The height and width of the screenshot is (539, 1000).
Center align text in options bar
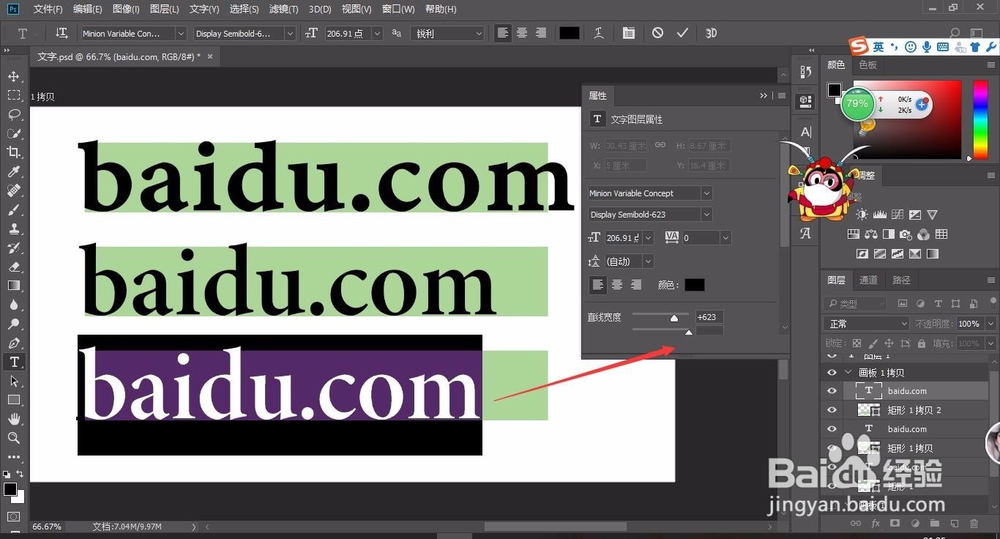tap(522, 33)
